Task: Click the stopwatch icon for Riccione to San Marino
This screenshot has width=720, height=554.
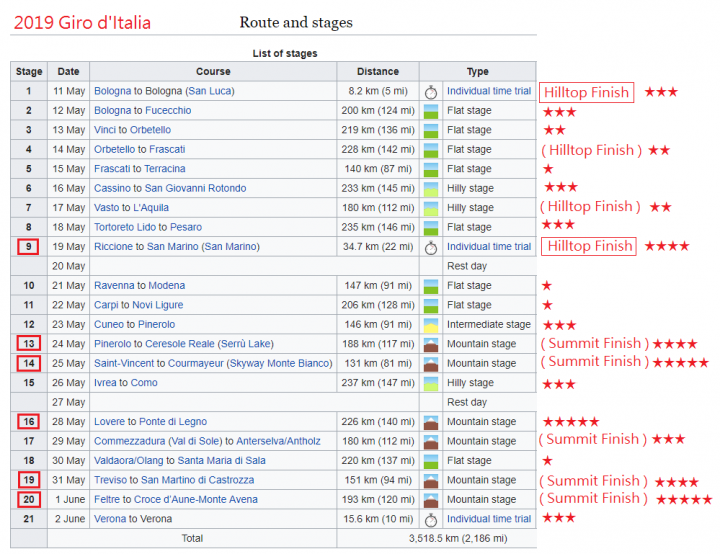Action: [431, 248]
